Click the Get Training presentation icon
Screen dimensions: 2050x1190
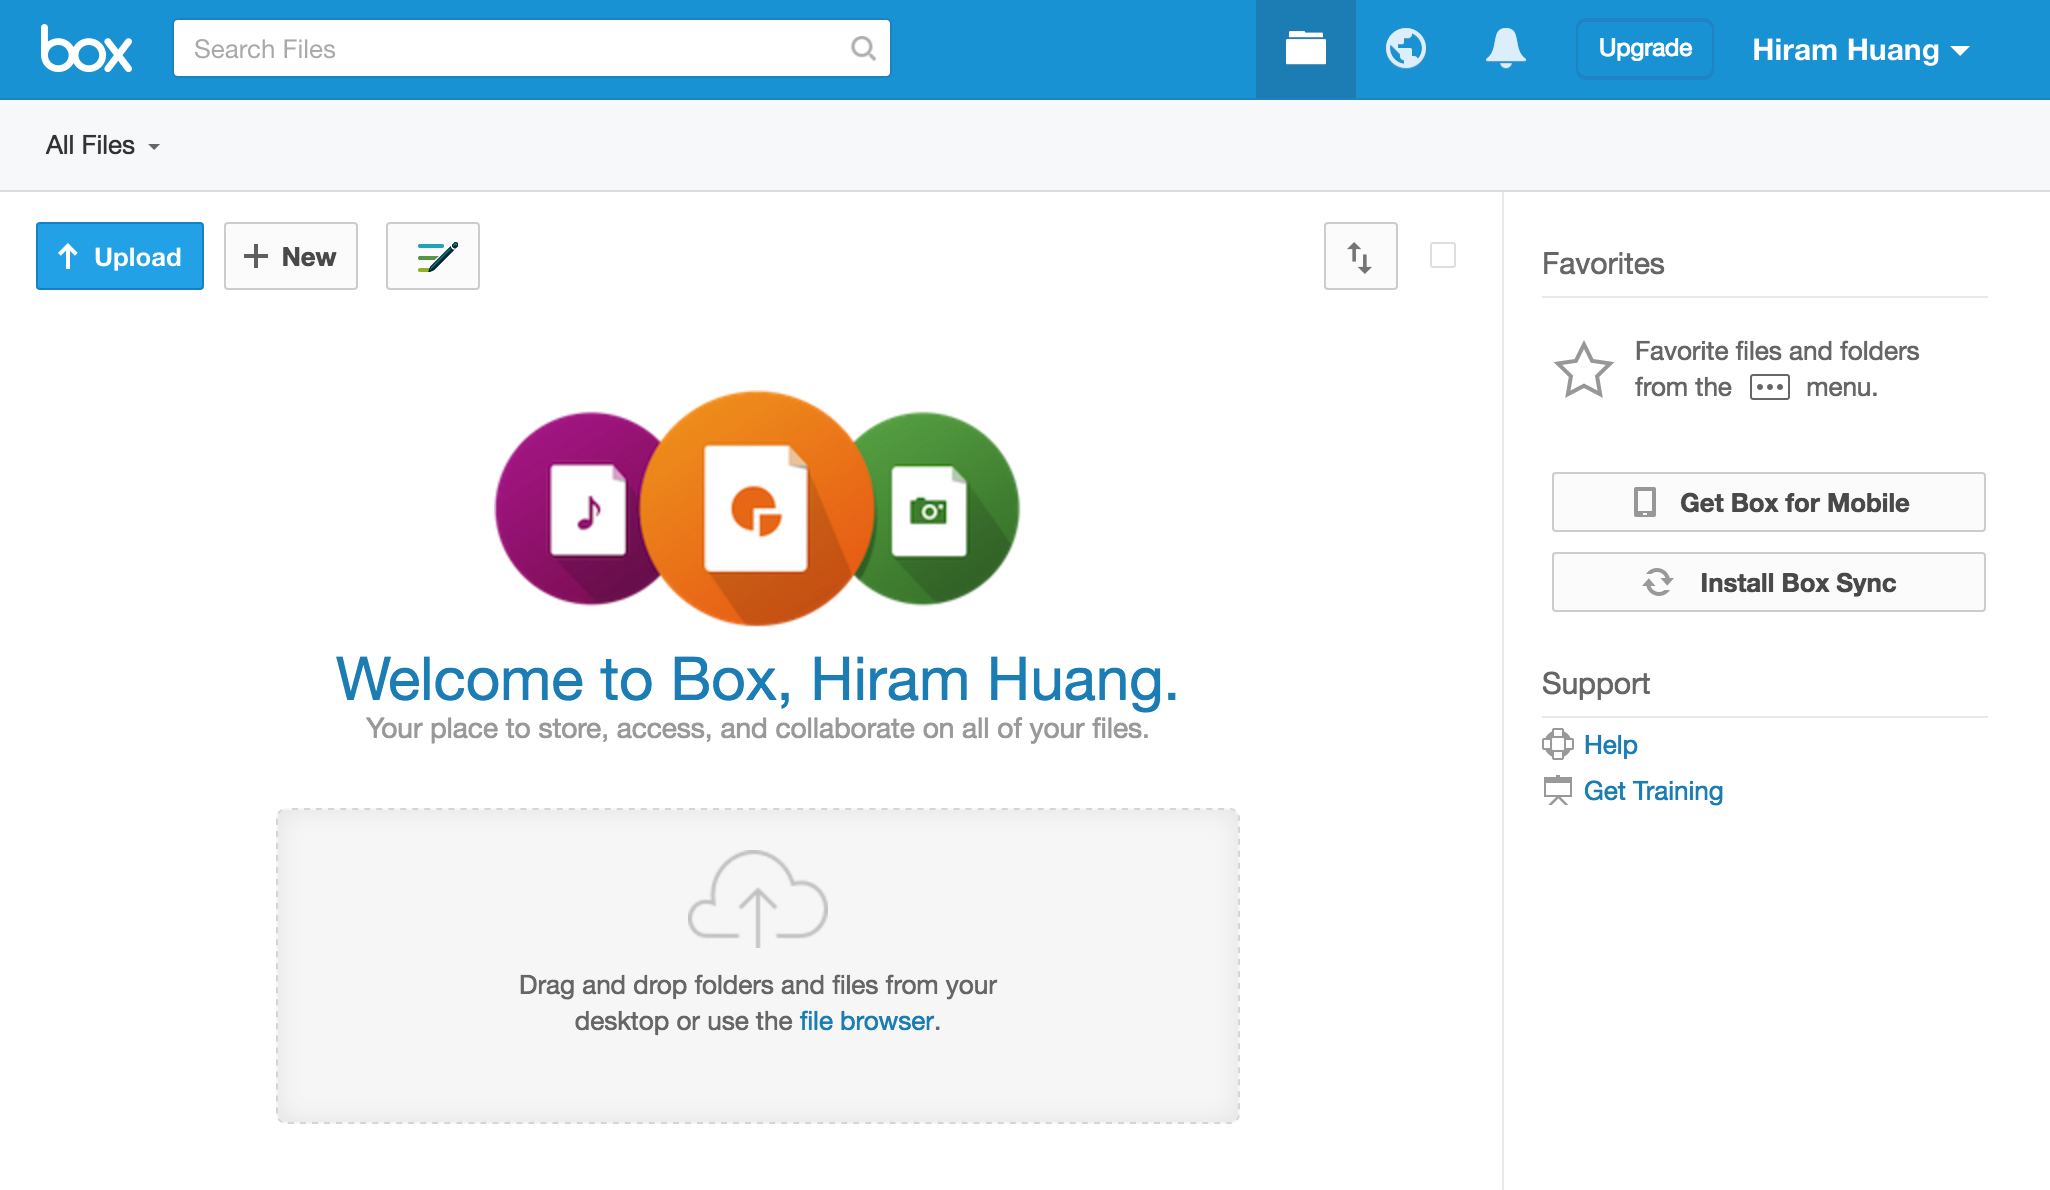pos(1557,790)
